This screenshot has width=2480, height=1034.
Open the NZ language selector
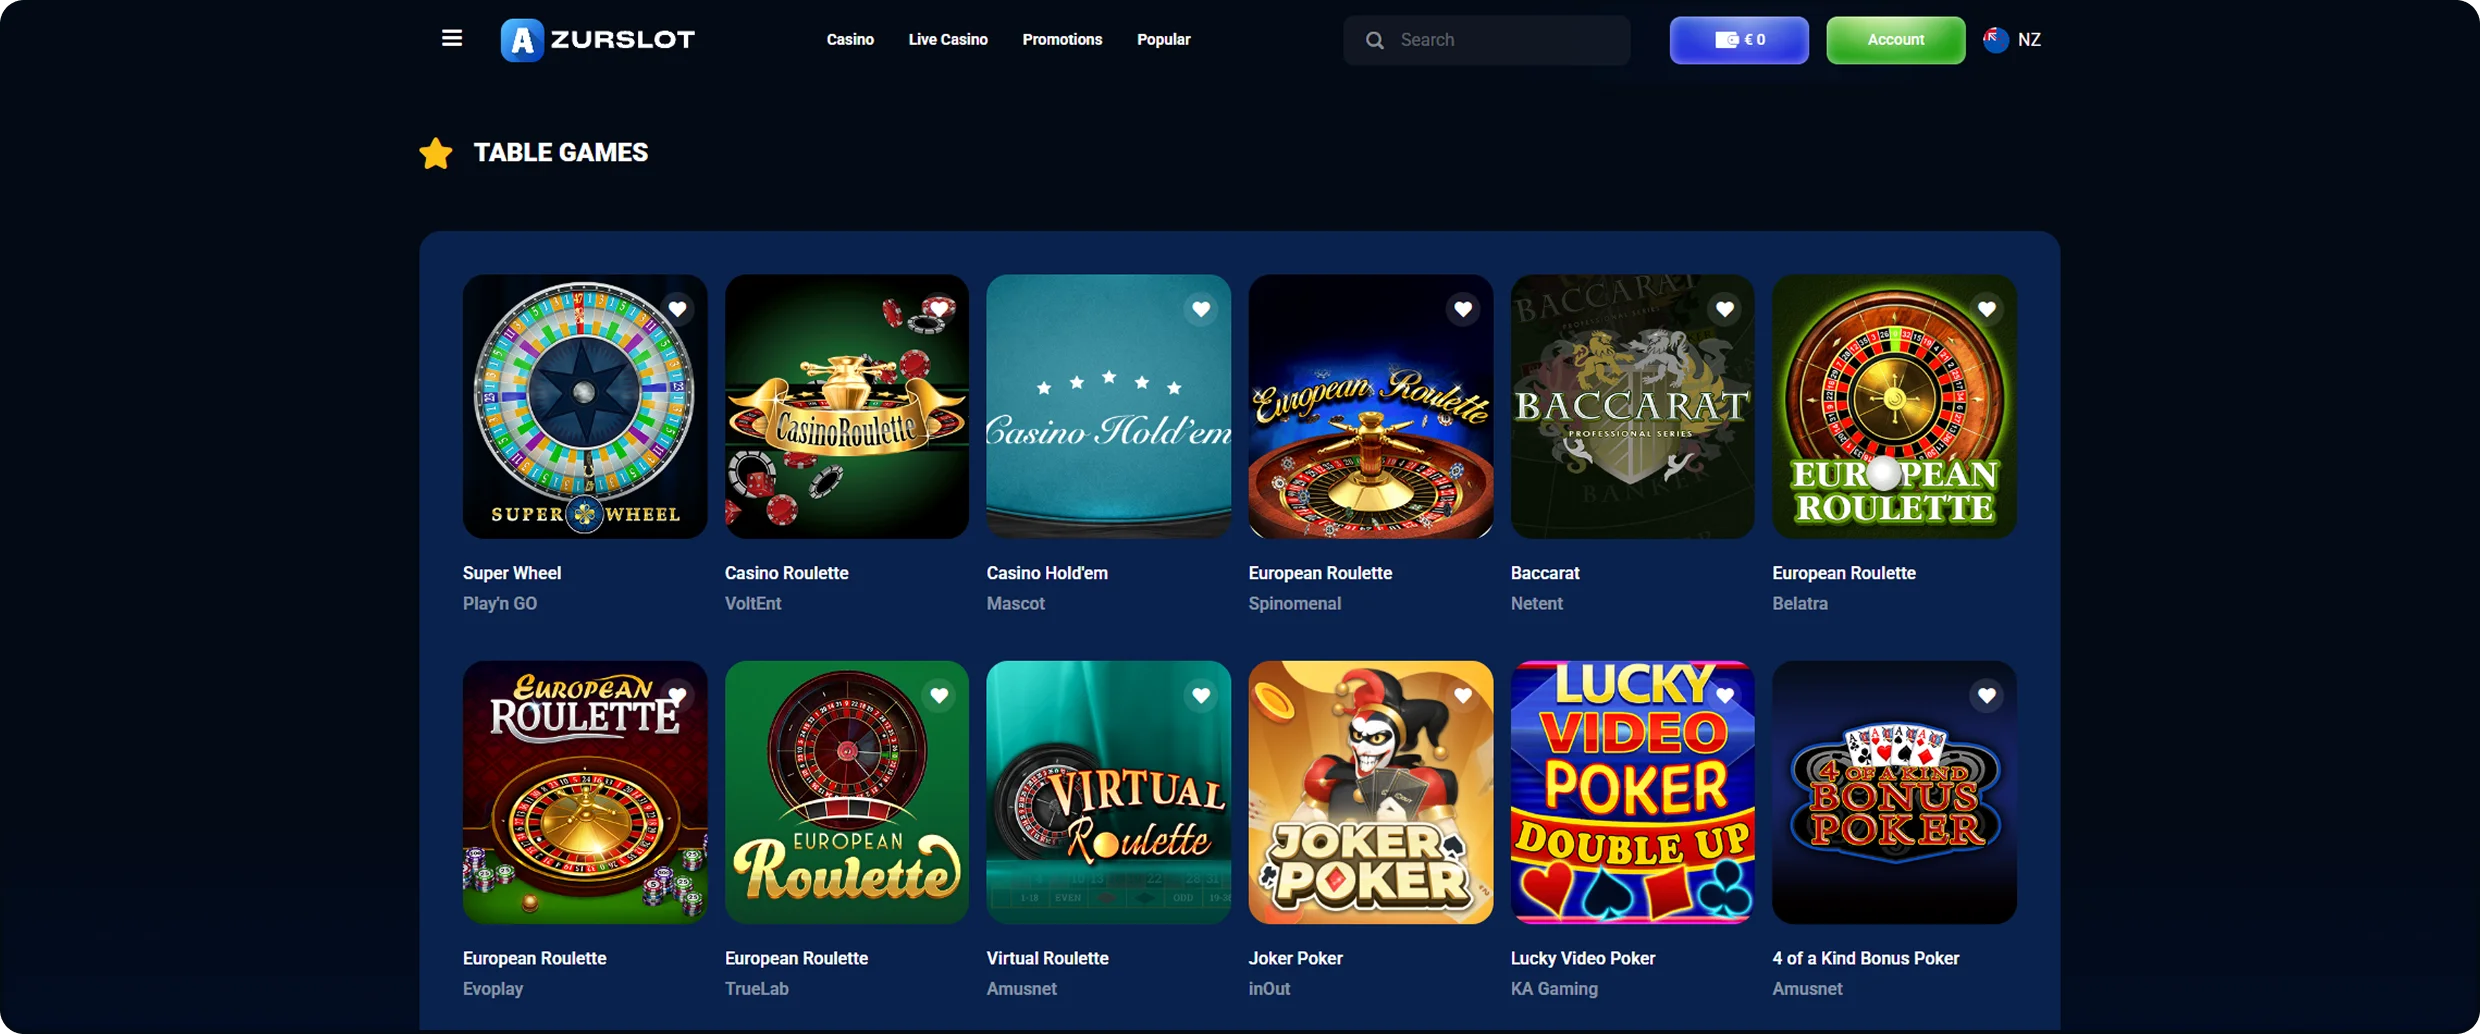2012,40
